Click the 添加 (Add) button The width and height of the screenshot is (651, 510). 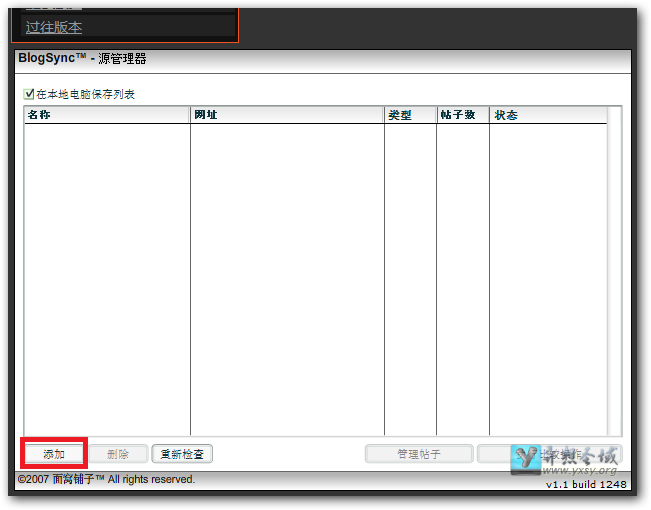(x=54, y=454)
